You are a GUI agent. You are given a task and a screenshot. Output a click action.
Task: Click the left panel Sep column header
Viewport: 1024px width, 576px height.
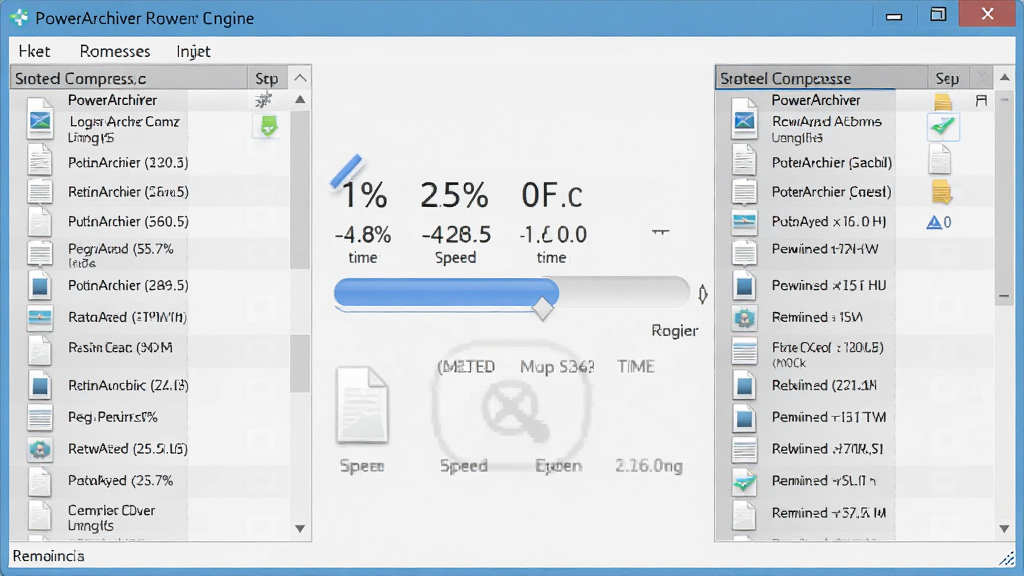click(266, 78)
